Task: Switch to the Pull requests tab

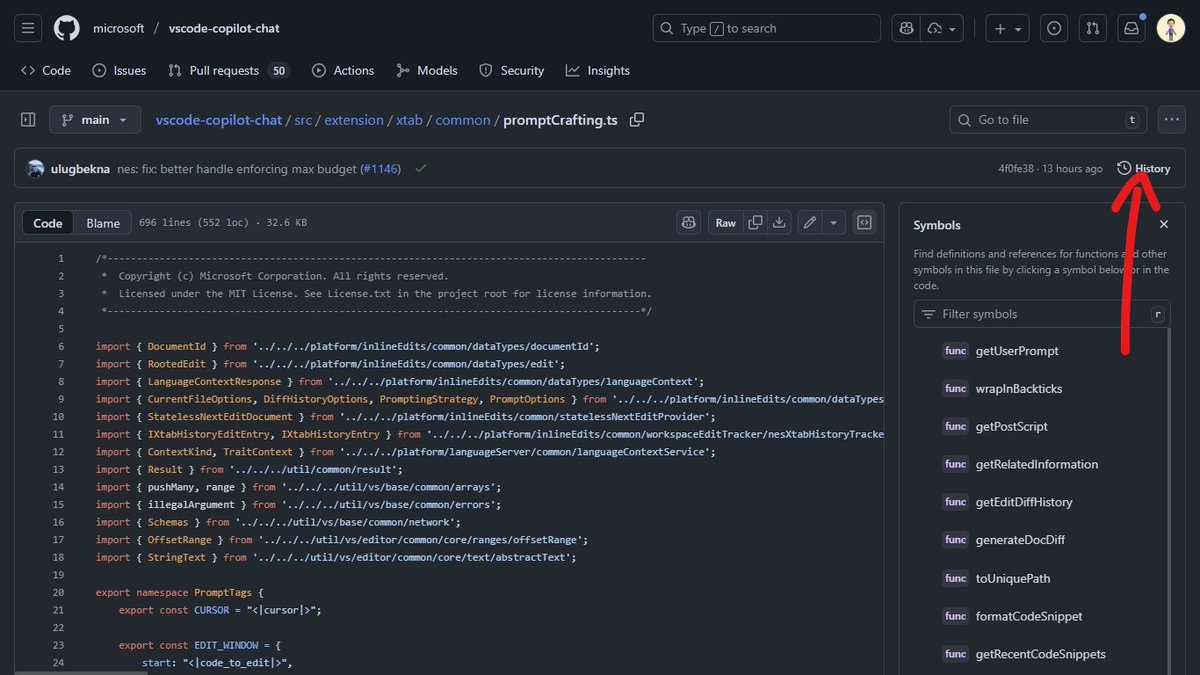Action: coord(228,70)
